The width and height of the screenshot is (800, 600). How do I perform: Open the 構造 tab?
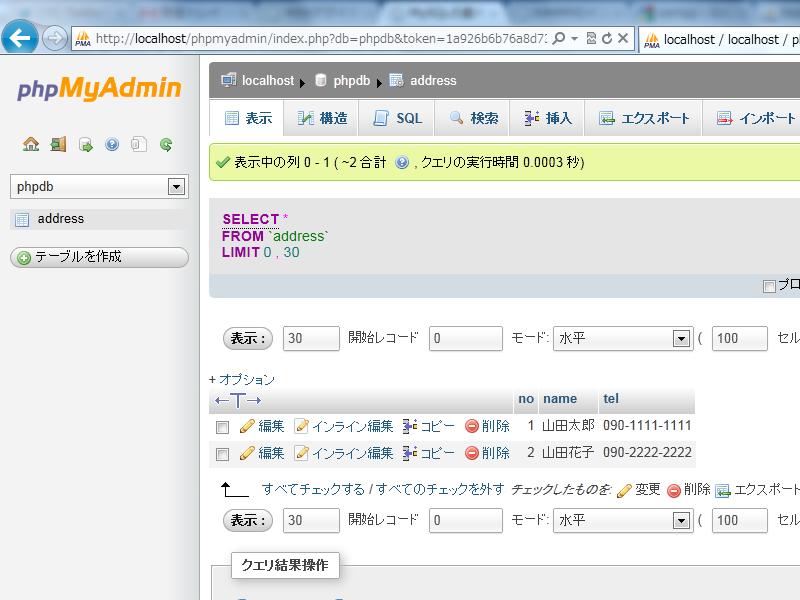[x=323, y=118]
